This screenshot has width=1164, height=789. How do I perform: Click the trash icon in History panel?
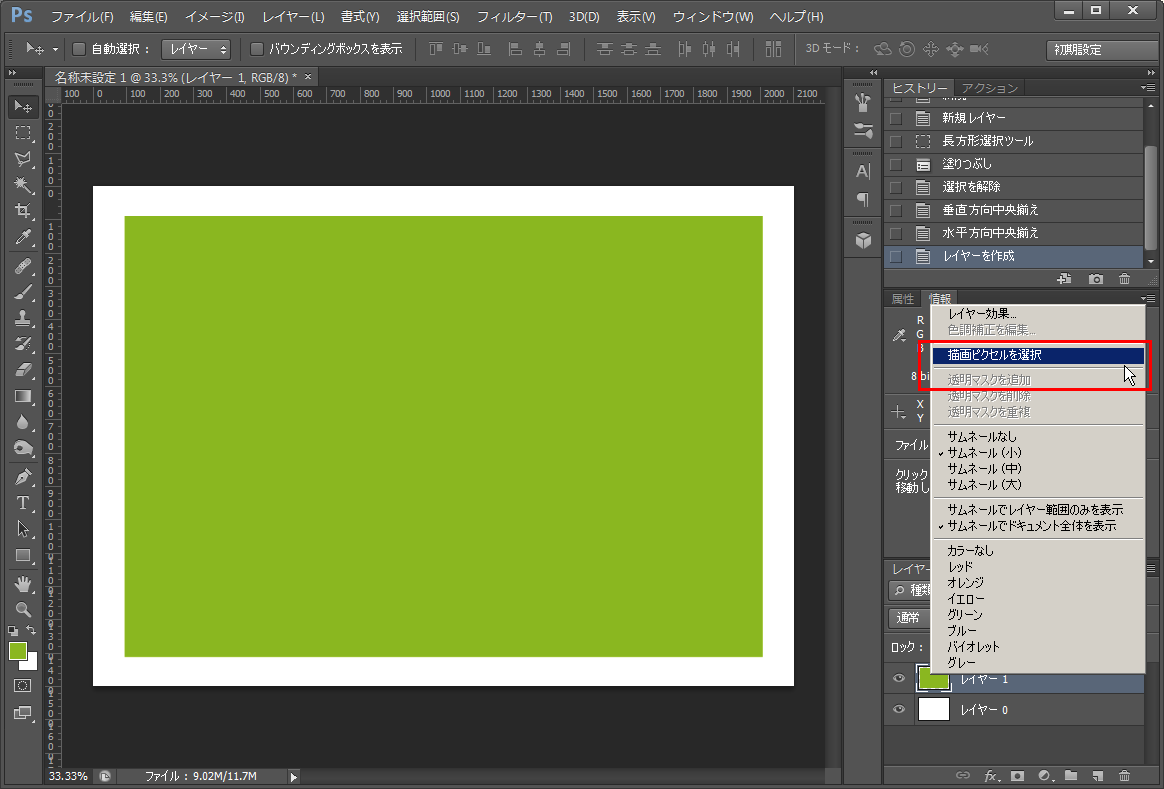click(x=1125, y=279)
